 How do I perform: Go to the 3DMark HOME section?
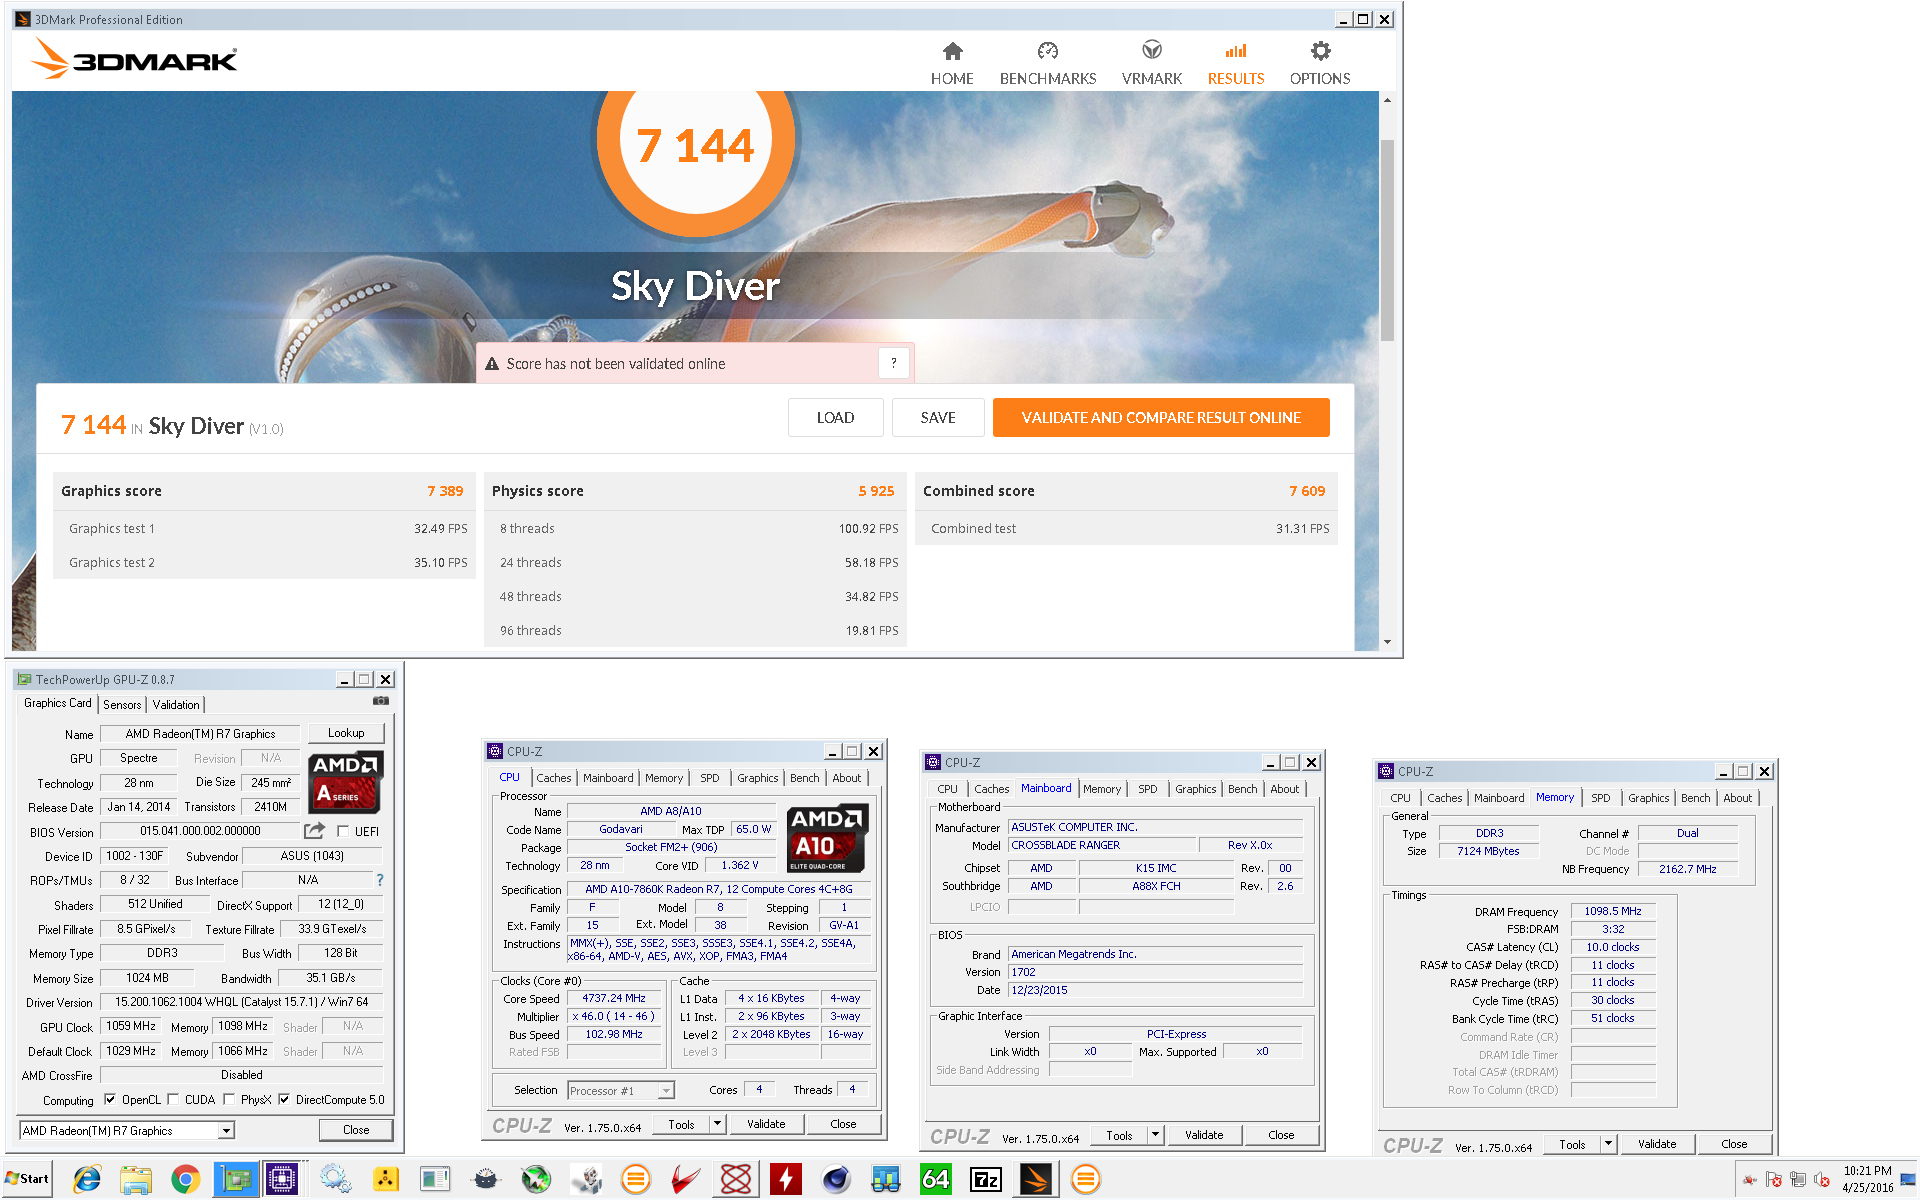coord(952,64)
